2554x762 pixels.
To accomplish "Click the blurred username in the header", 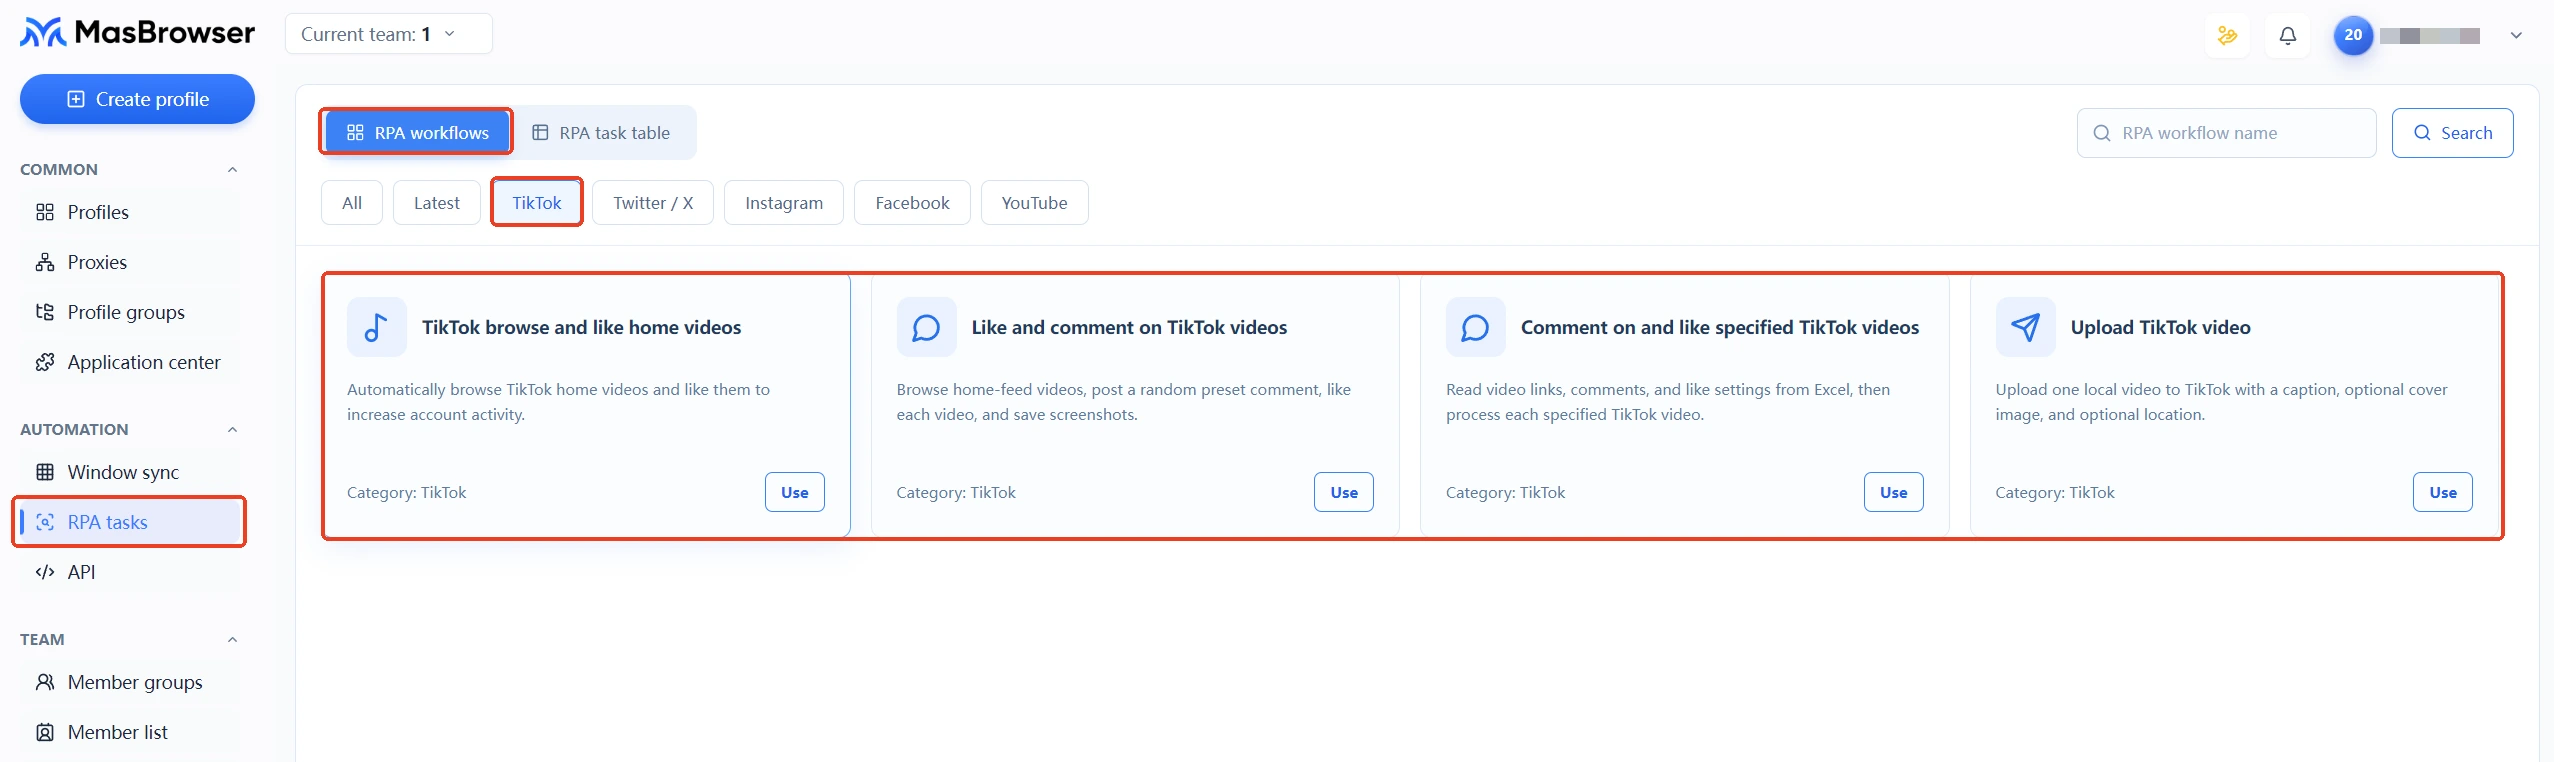I will pyautogui.click(x=2430, y=36).
